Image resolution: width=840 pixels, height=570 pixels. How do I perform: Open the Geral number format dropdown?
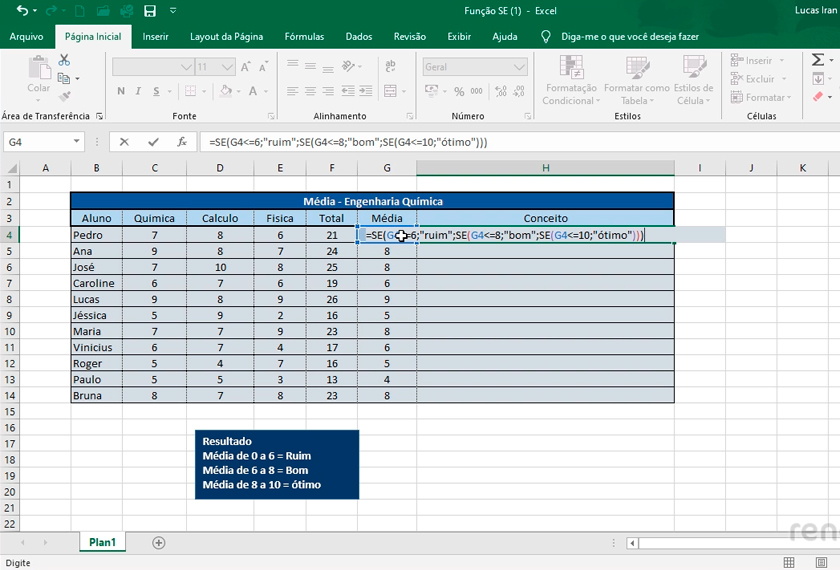tap(519, 67)
